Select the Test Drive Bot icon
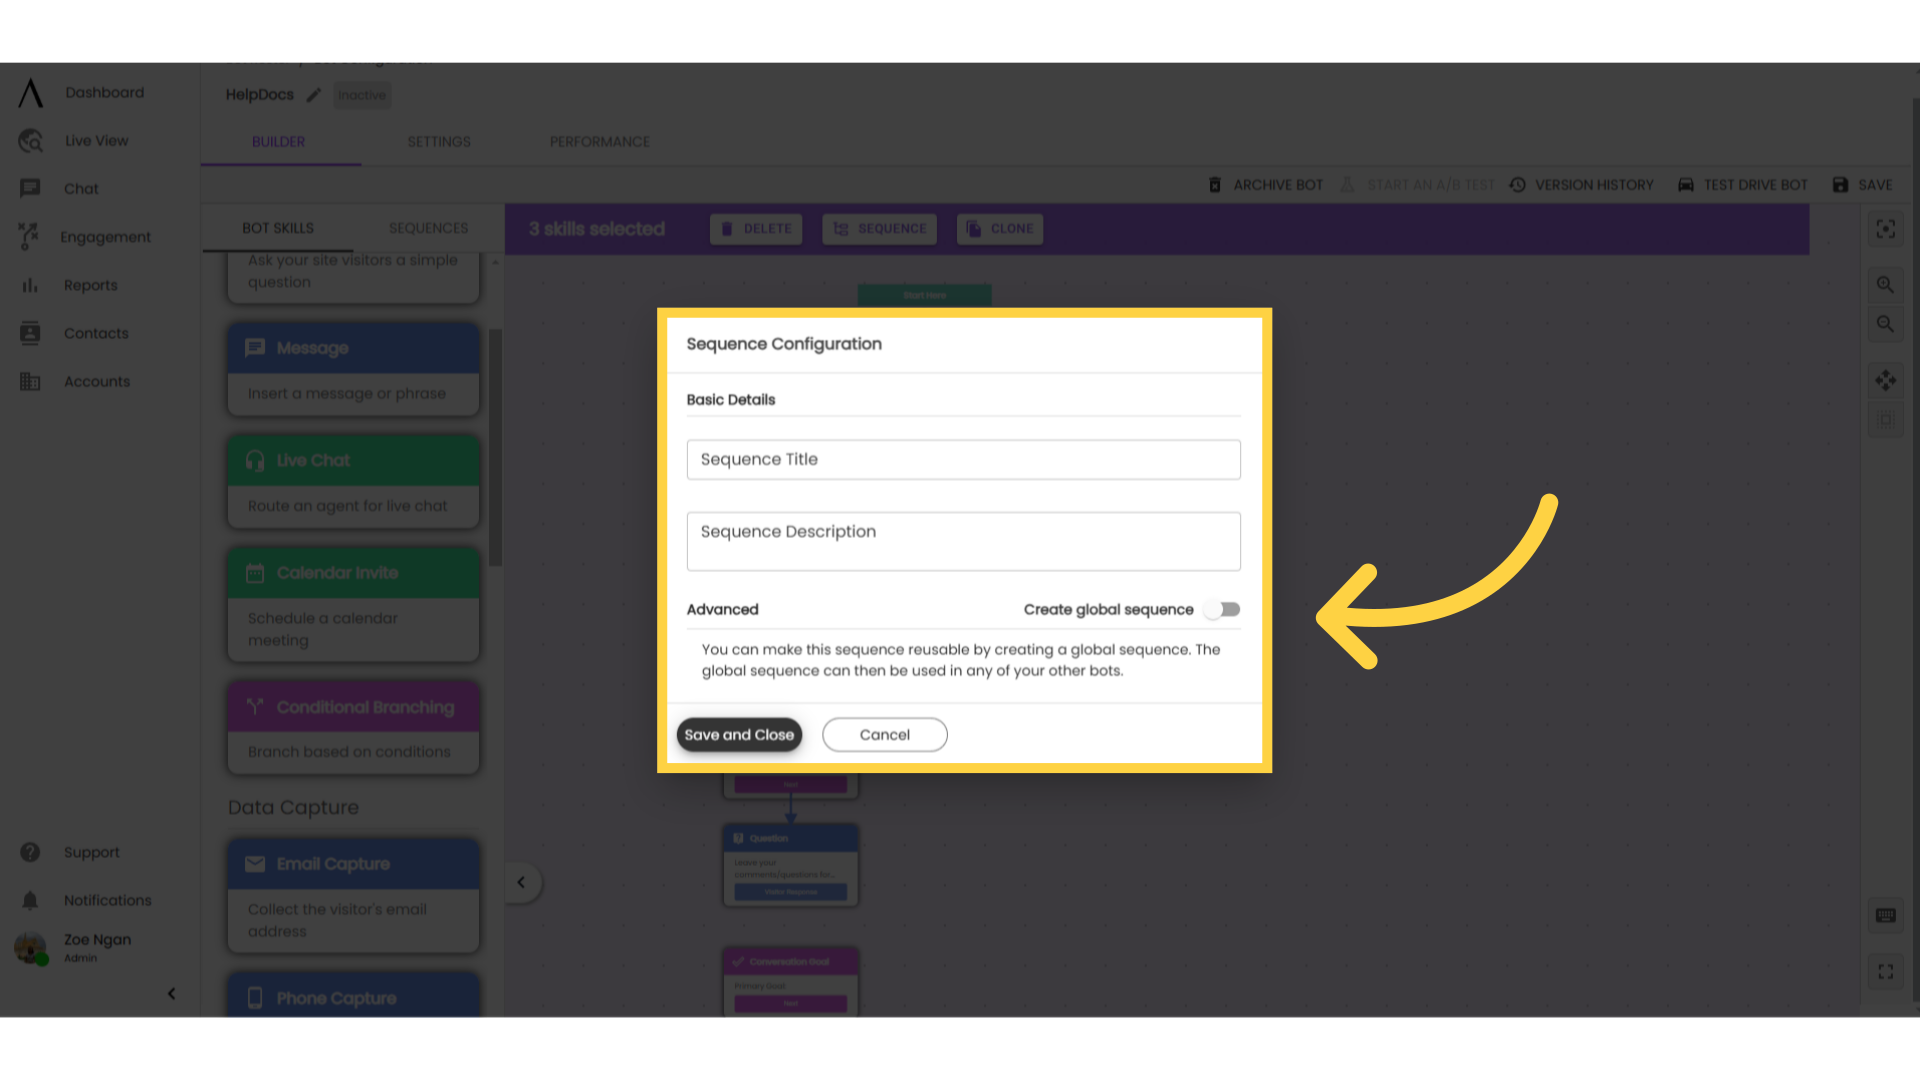The image size is (1920, 1080). click(x=1685, y=185)
